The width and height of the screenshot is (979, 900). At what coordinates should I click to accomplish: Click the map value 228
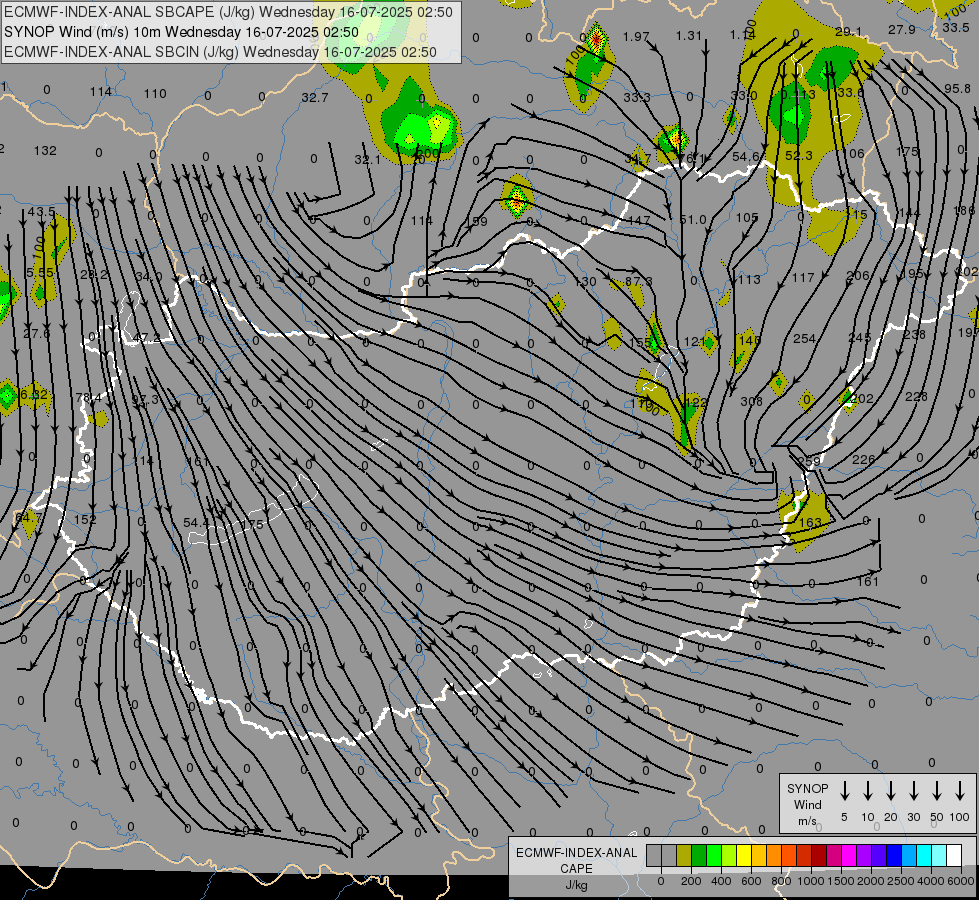coord(916,397)
